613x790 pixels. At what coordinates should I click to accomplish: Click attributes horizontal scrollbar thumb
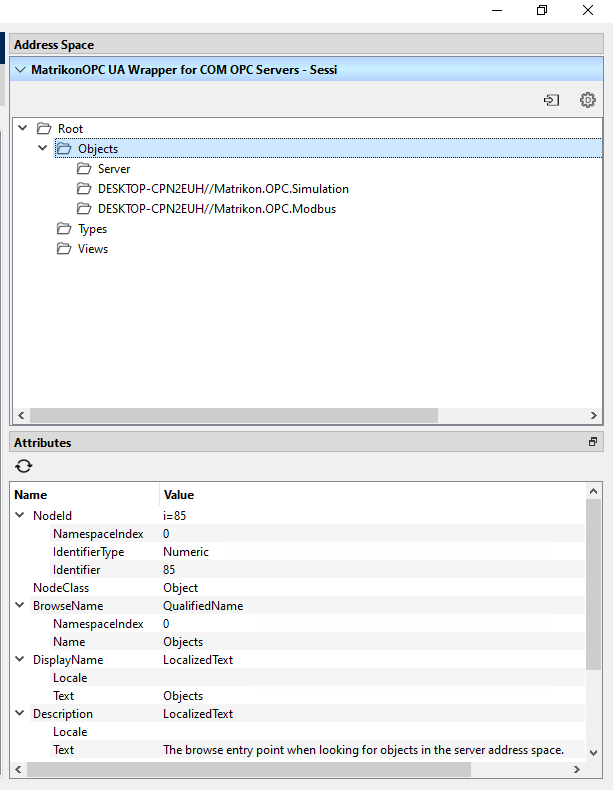tap(249, 769)
